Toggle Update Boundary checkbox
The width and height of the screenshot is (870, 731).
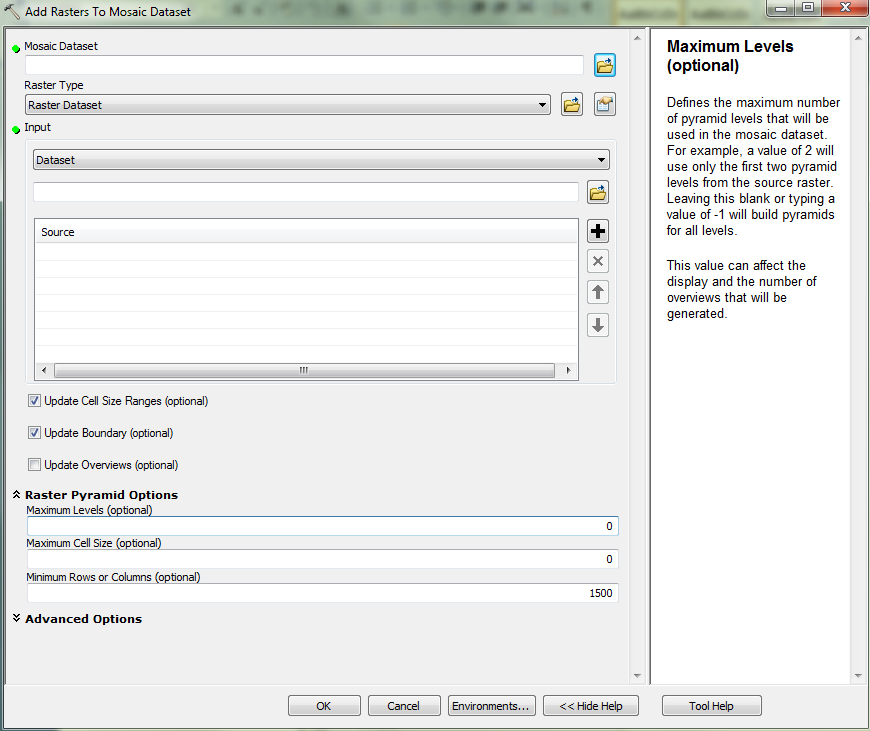pyautogui.click(x=34, y=433)
